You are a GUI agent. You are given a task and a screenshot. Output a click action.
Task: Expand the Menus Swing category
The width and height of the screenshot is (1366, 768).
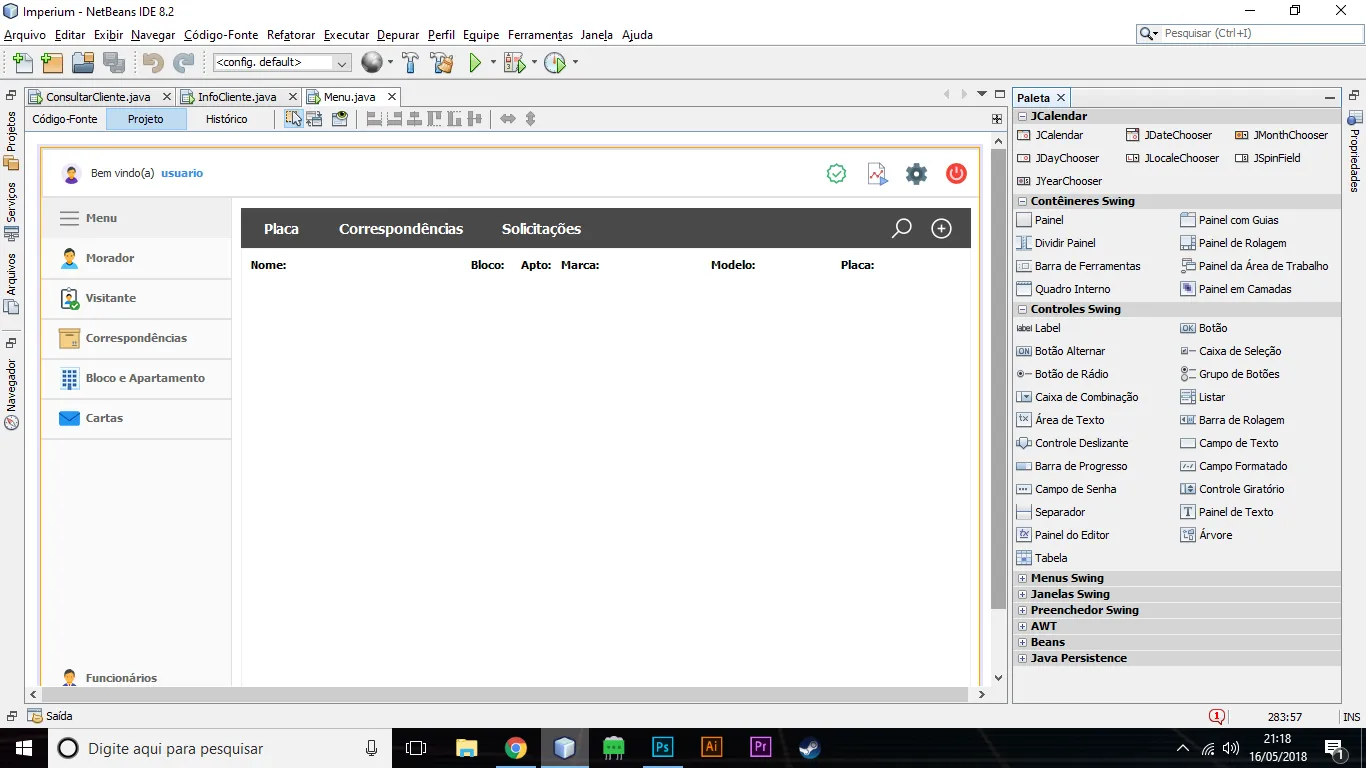(1022, 578)
